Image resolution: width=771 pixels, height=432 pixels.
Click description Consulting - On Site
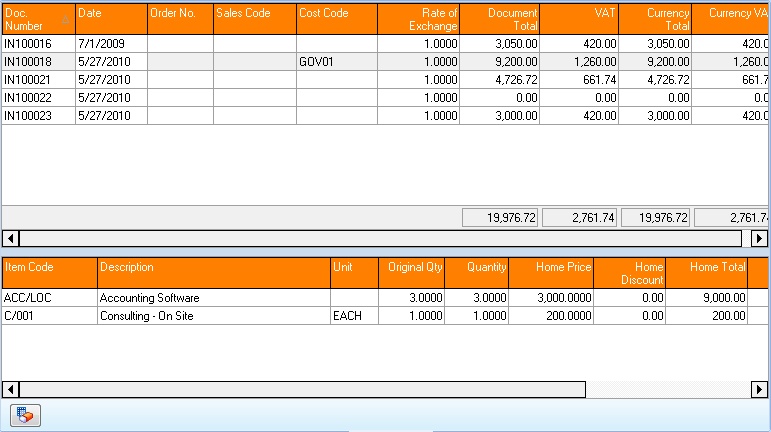click(x=147, y=316)
